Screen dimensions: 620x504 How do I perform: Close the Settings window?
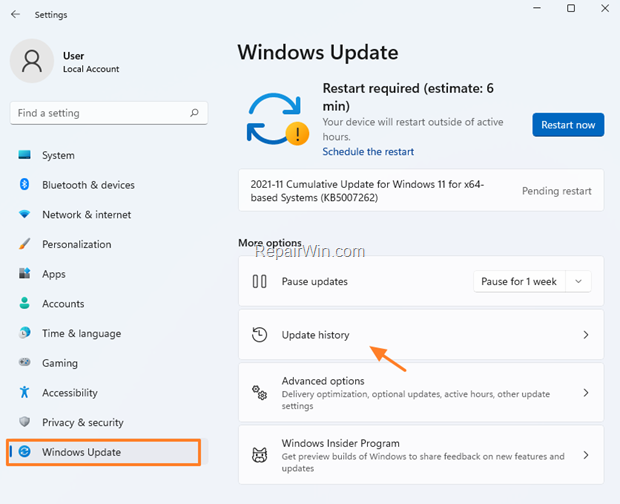(605, 8)
